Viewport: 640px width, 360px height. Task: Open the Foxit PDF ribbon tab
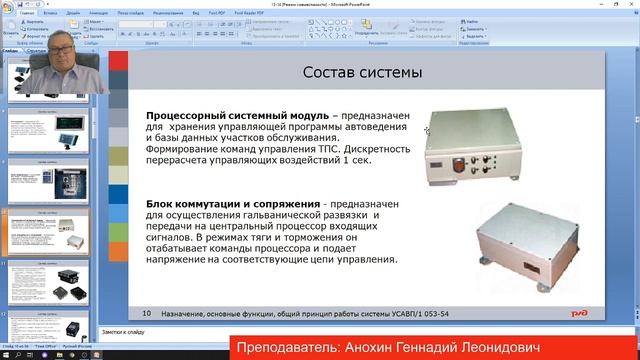(217, 13)
